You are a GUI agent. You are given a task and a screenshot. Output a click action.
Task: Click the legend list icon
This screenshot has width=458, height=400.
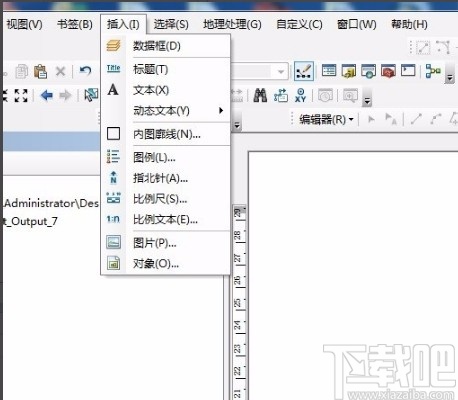point(113,156)
